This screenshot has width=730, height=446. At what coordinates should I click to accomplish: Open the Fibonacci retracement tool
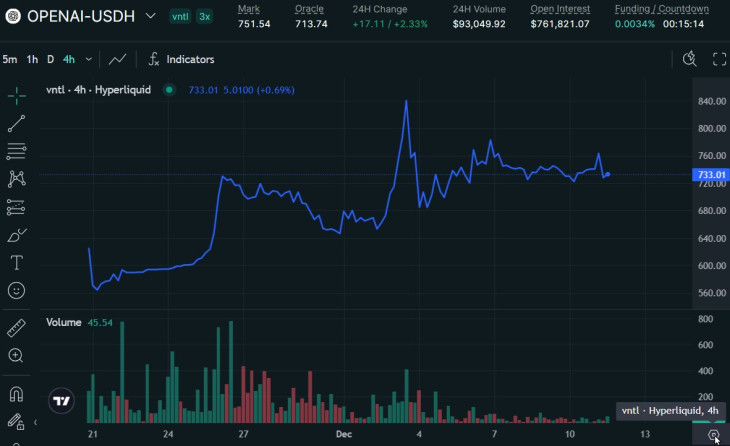click(x=17, y=152)
